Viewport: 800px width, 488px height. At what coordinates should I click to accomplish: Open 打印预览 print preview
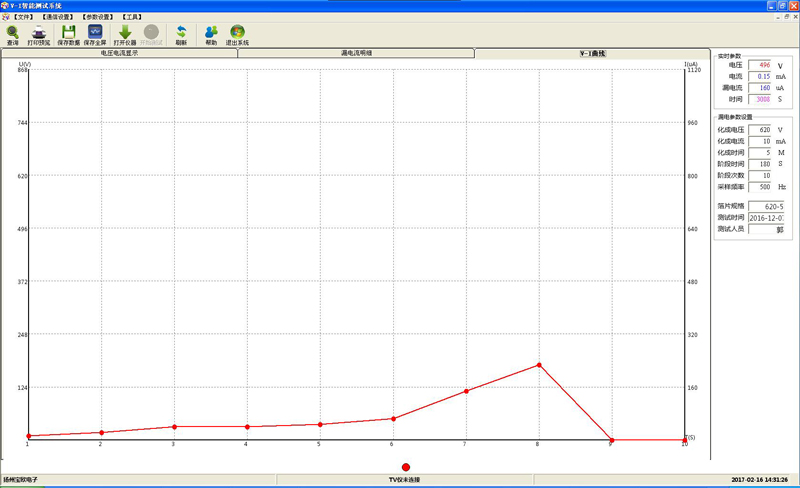40,35
